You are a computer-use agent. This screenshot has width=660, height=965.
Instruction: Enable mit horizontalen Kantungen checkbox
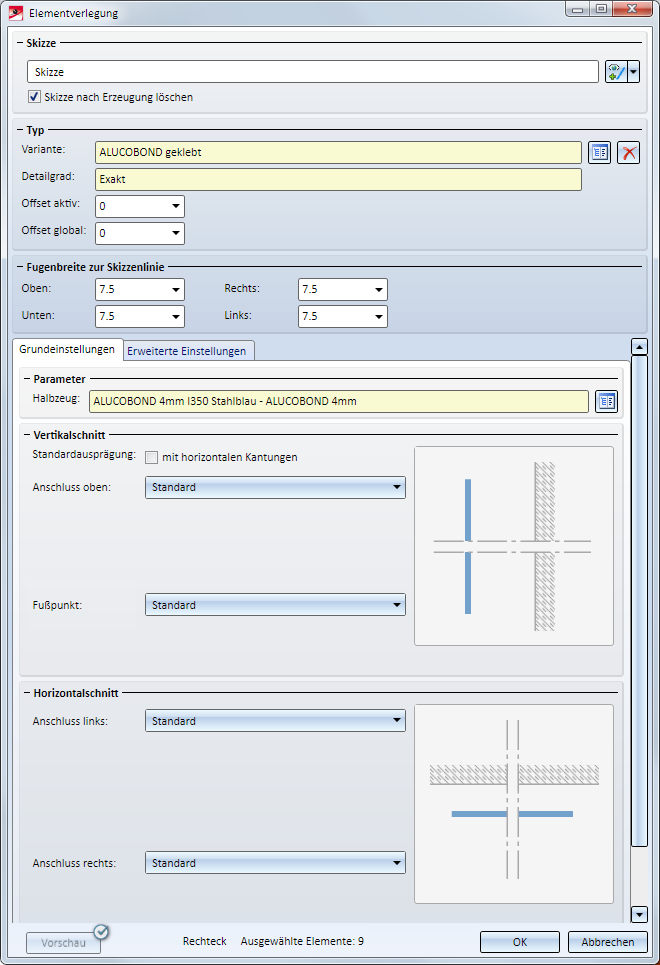[x=151, y=457]
